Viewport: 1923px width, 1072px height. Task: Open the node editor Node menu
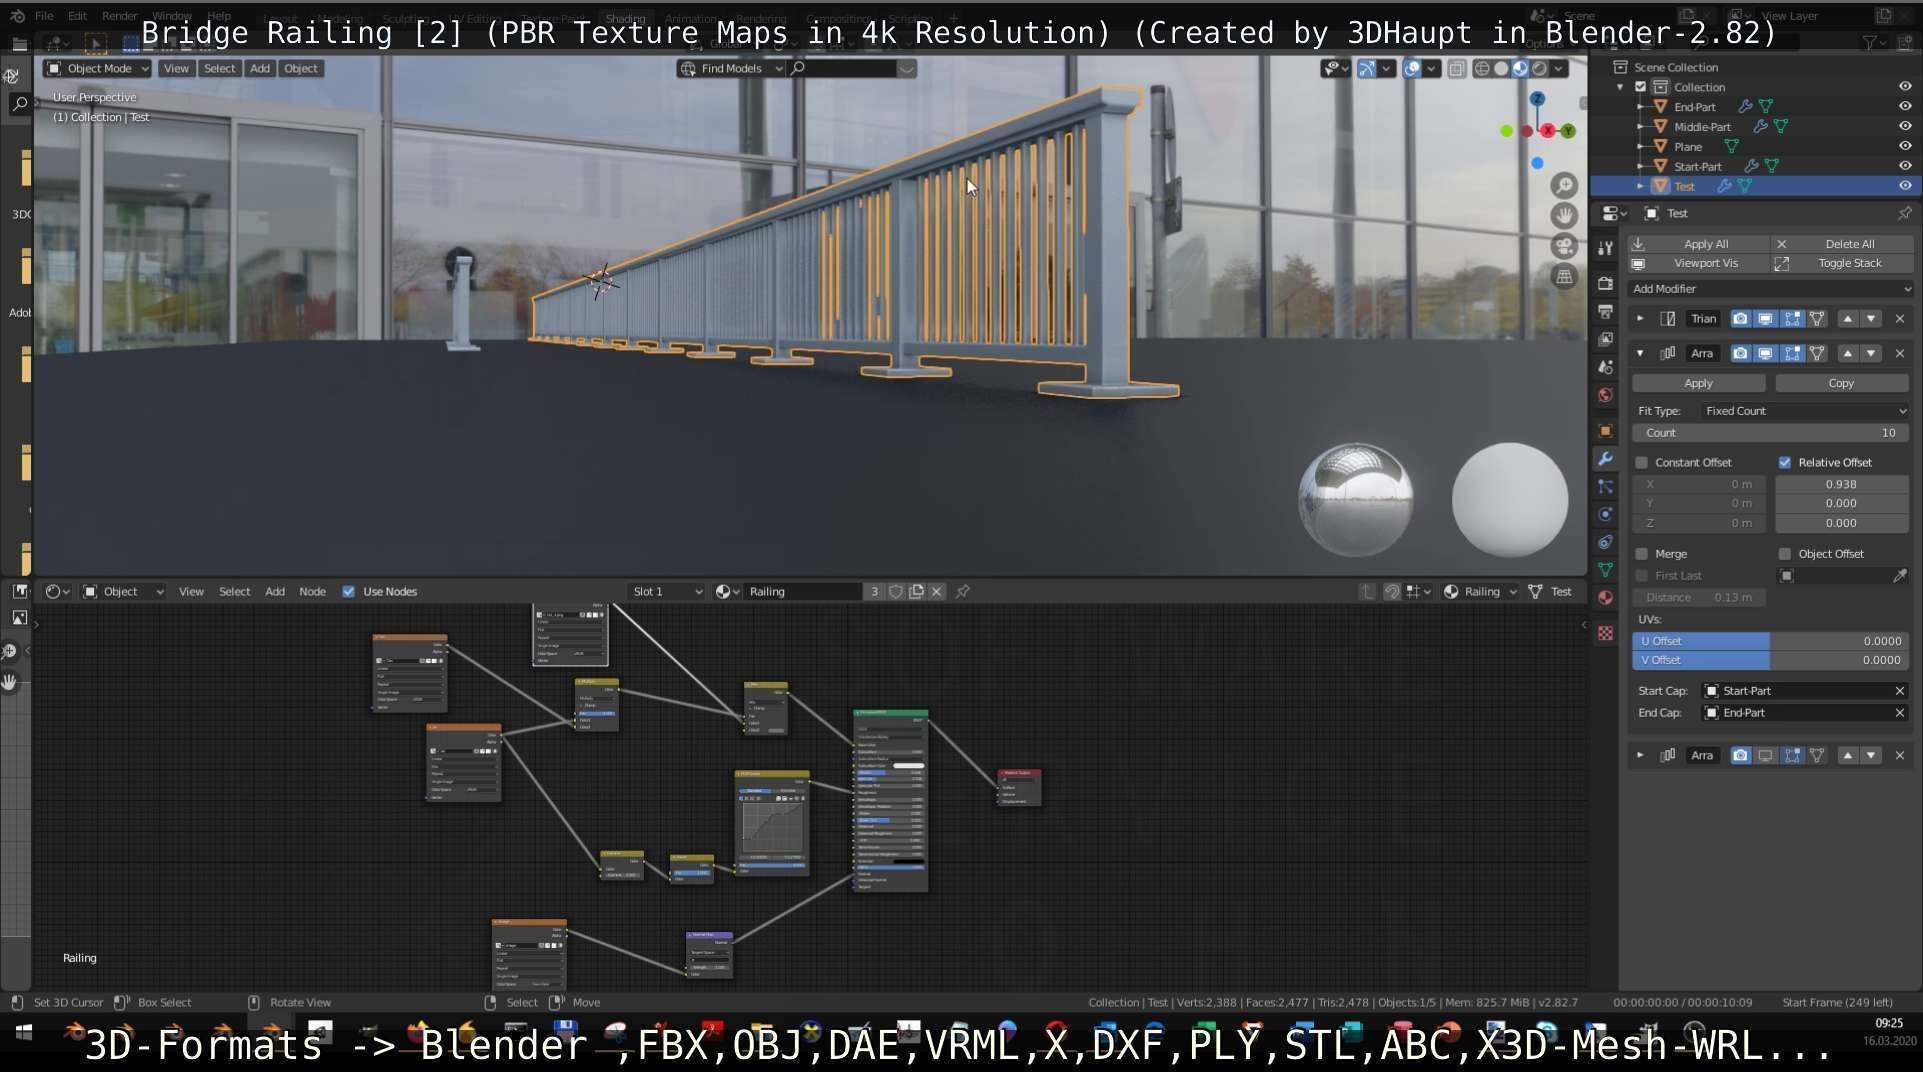pos(312,592)
